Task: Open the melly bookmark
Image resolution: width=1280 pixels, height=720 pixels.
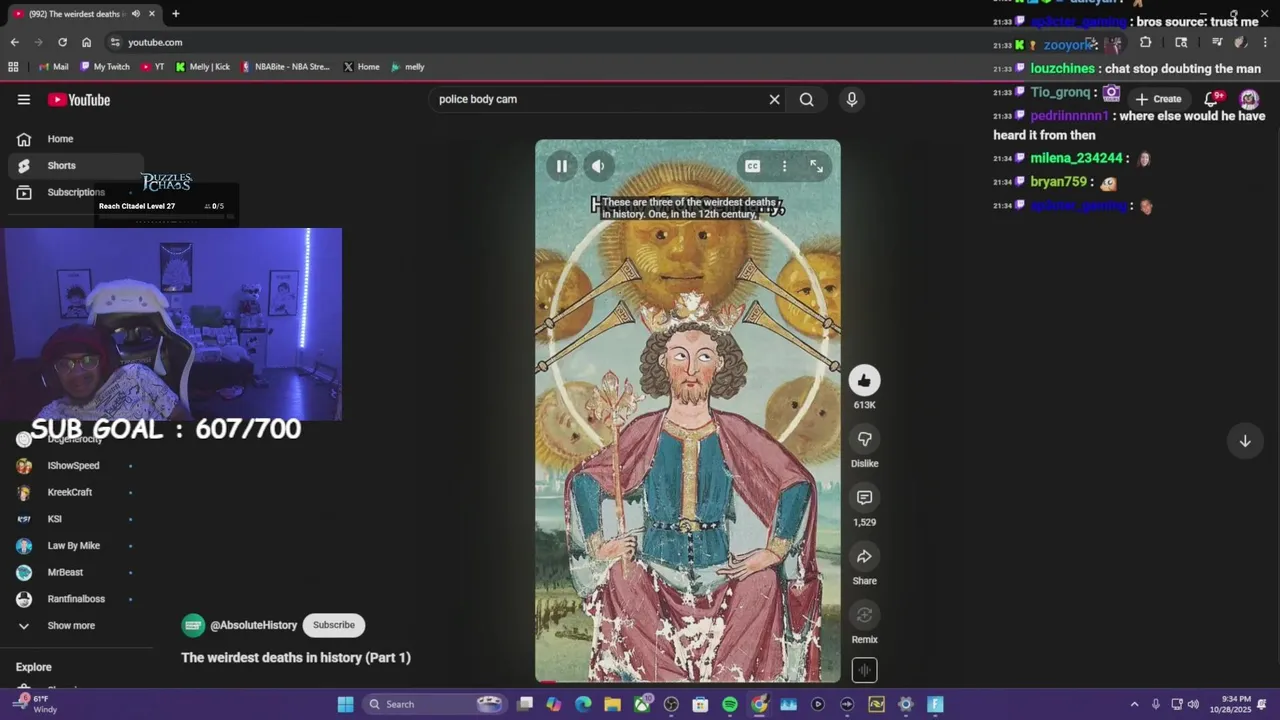Action: click(408, 67)
